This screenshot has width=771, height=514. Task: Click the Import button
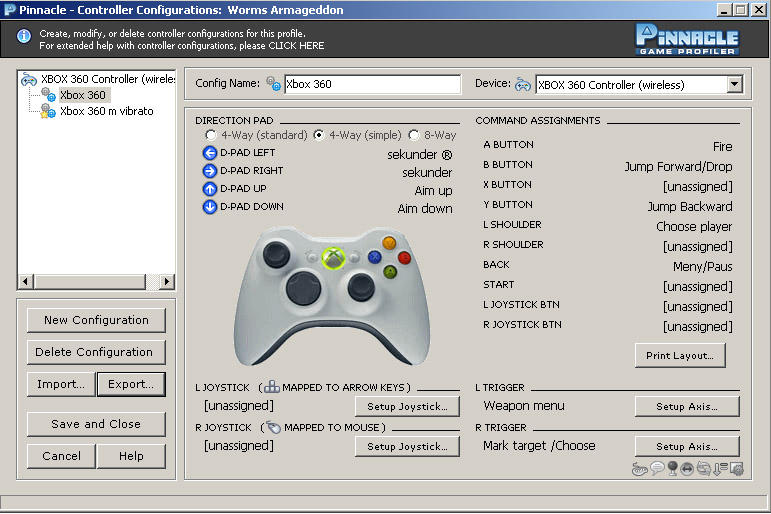[x=61, y=384]
